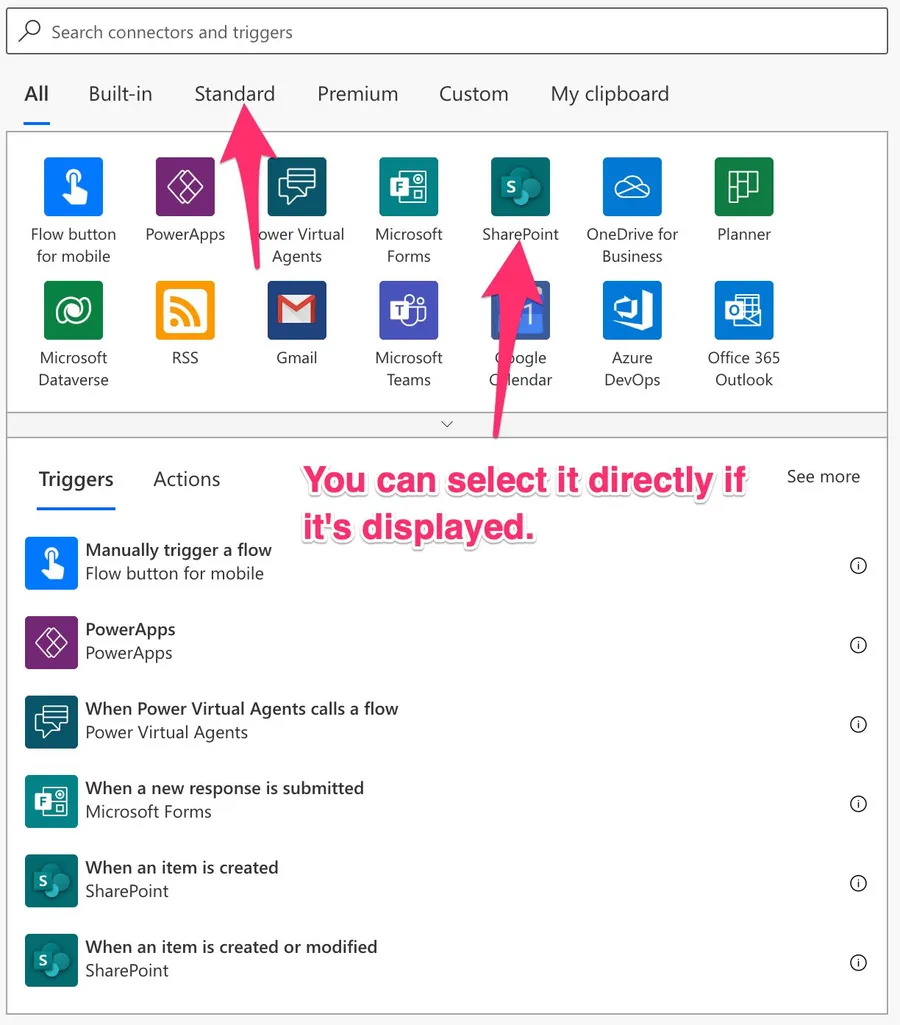Choose the PowerApps connector icon
The width and height of the screenshot is (900, 1025).
coord(185,187)
